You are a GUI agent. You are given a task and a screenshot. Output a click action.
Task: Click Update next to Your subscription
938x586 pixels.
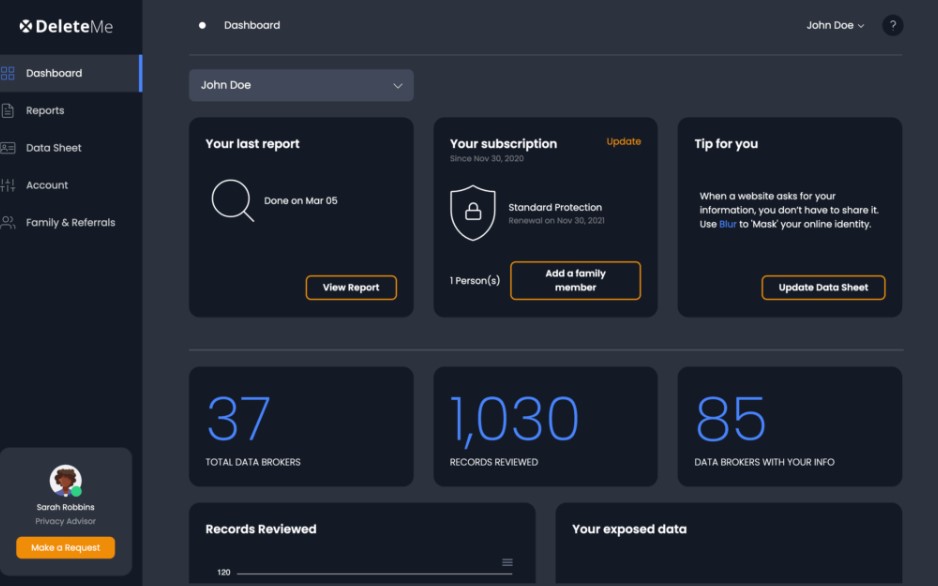[623, 141]
